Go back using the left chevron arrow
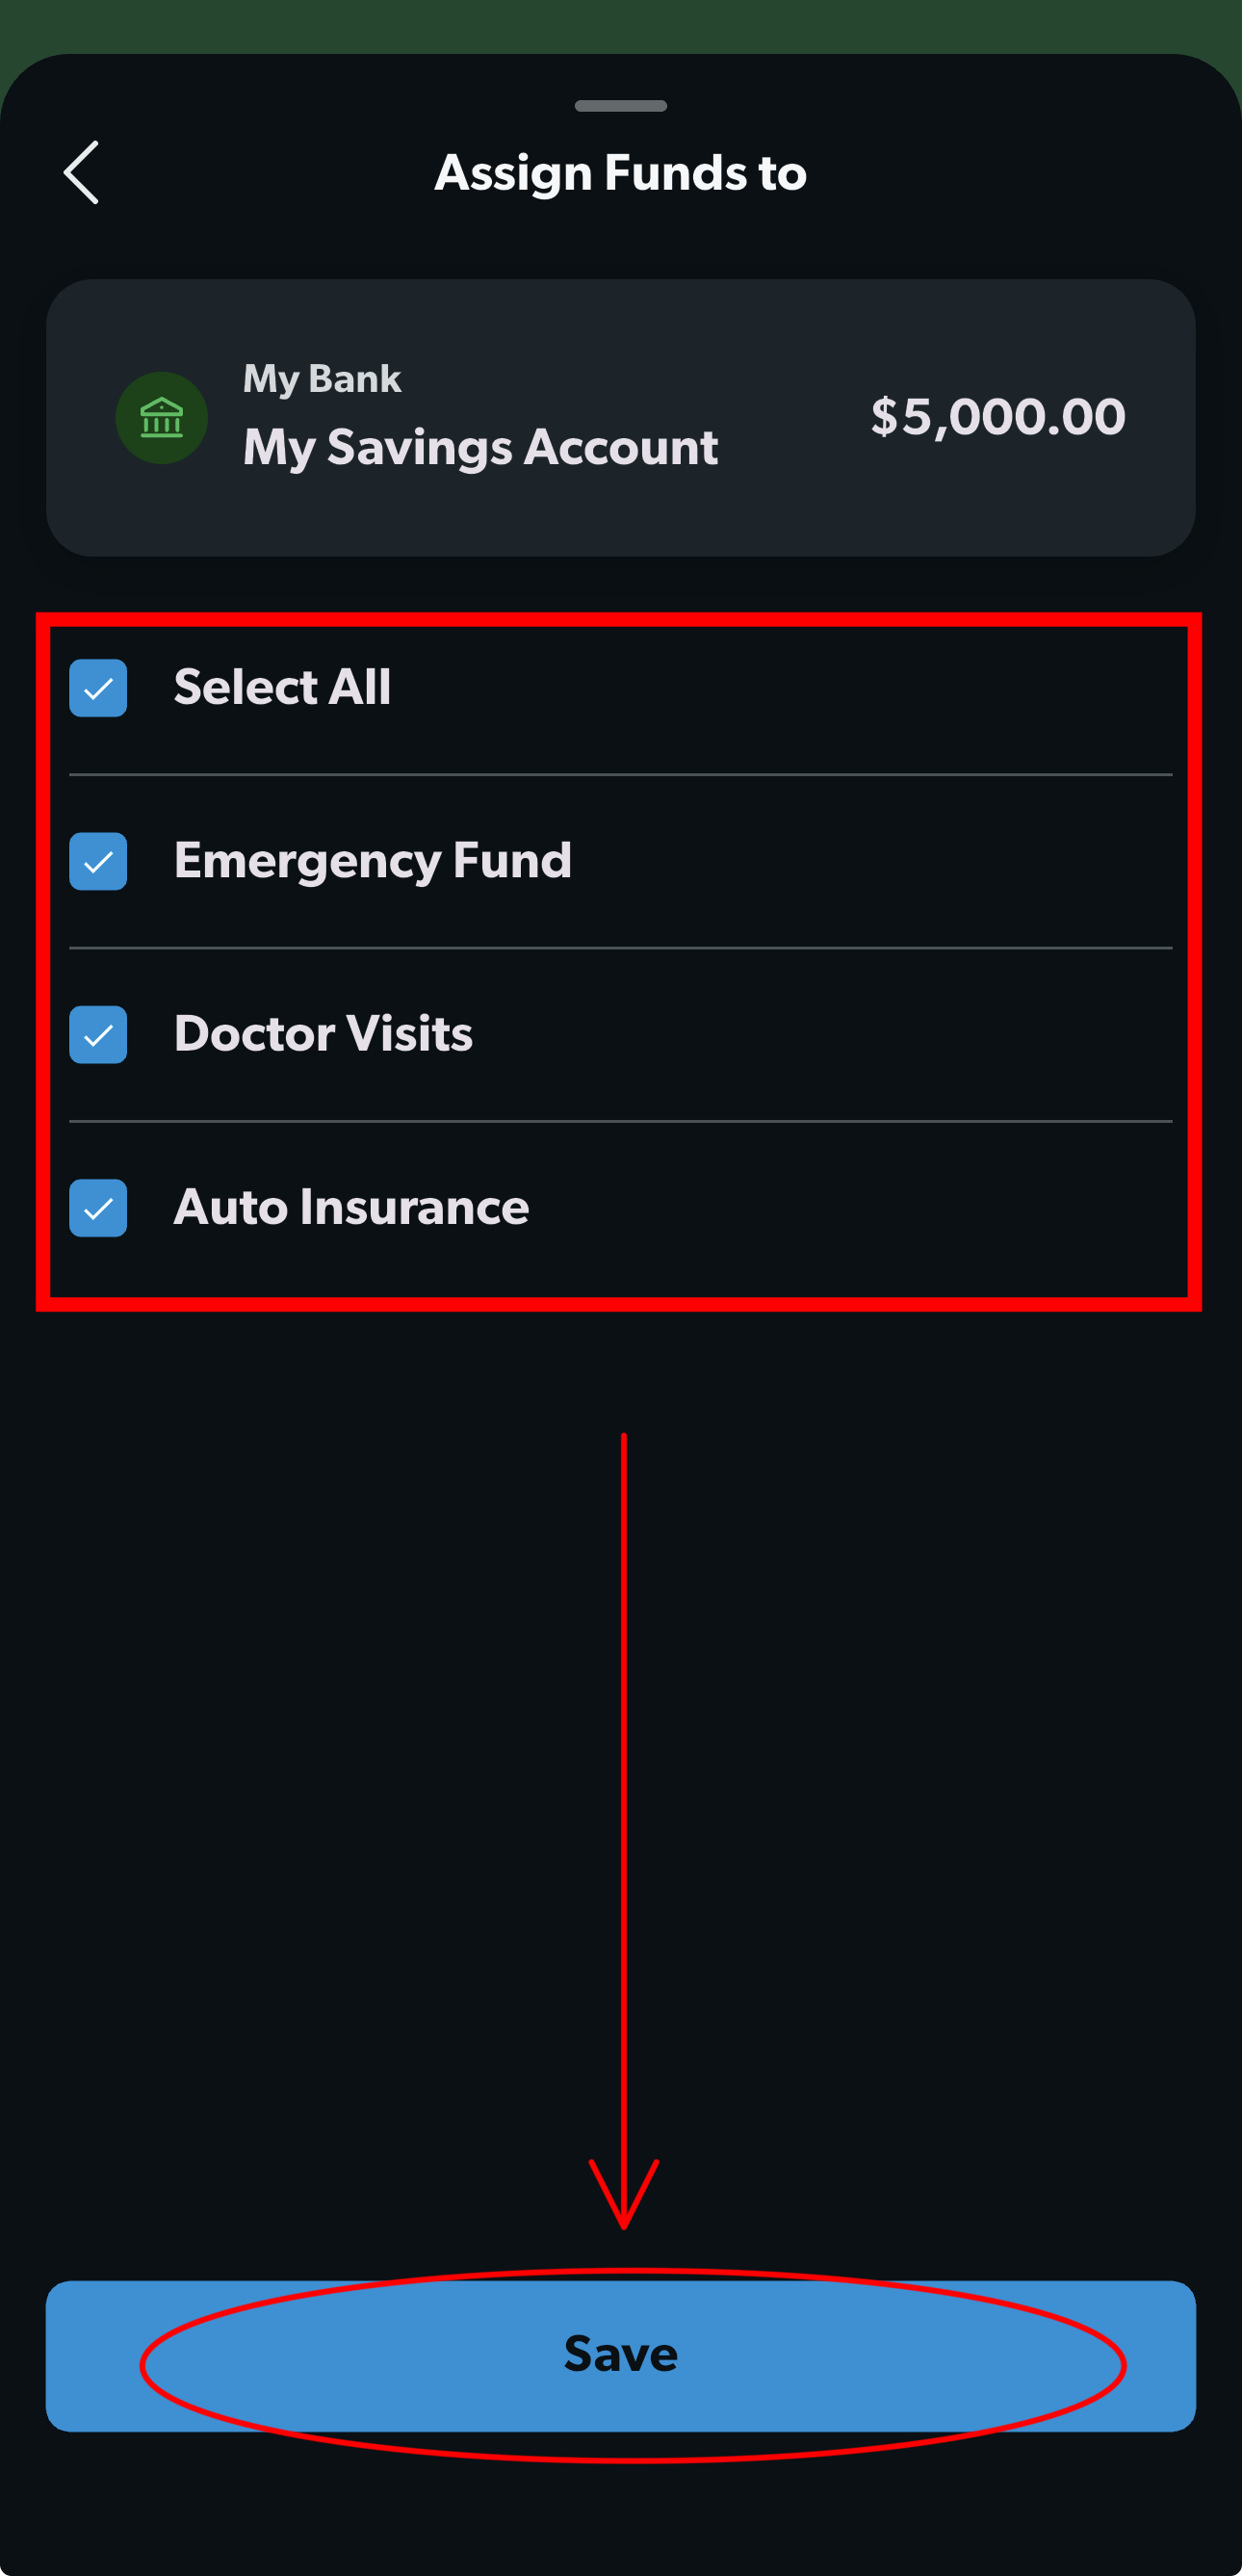1242x2576 pixels. pos(81,172)
